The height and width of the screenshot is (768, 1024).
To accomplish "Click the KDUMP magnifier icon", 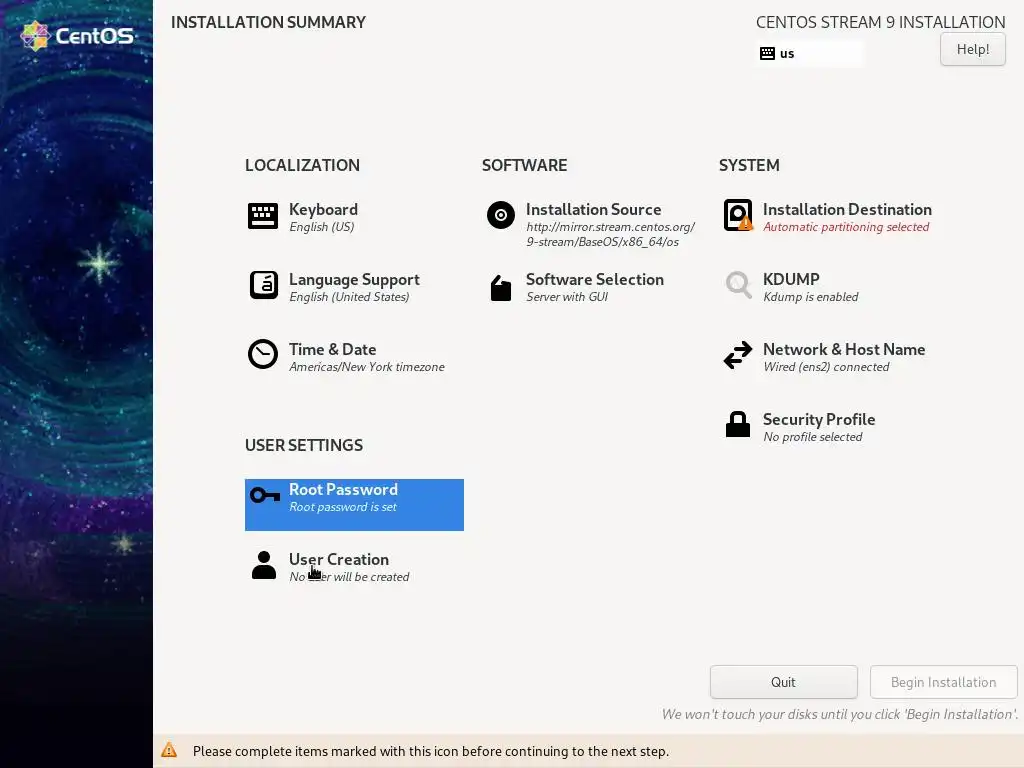I will point(738,285).
